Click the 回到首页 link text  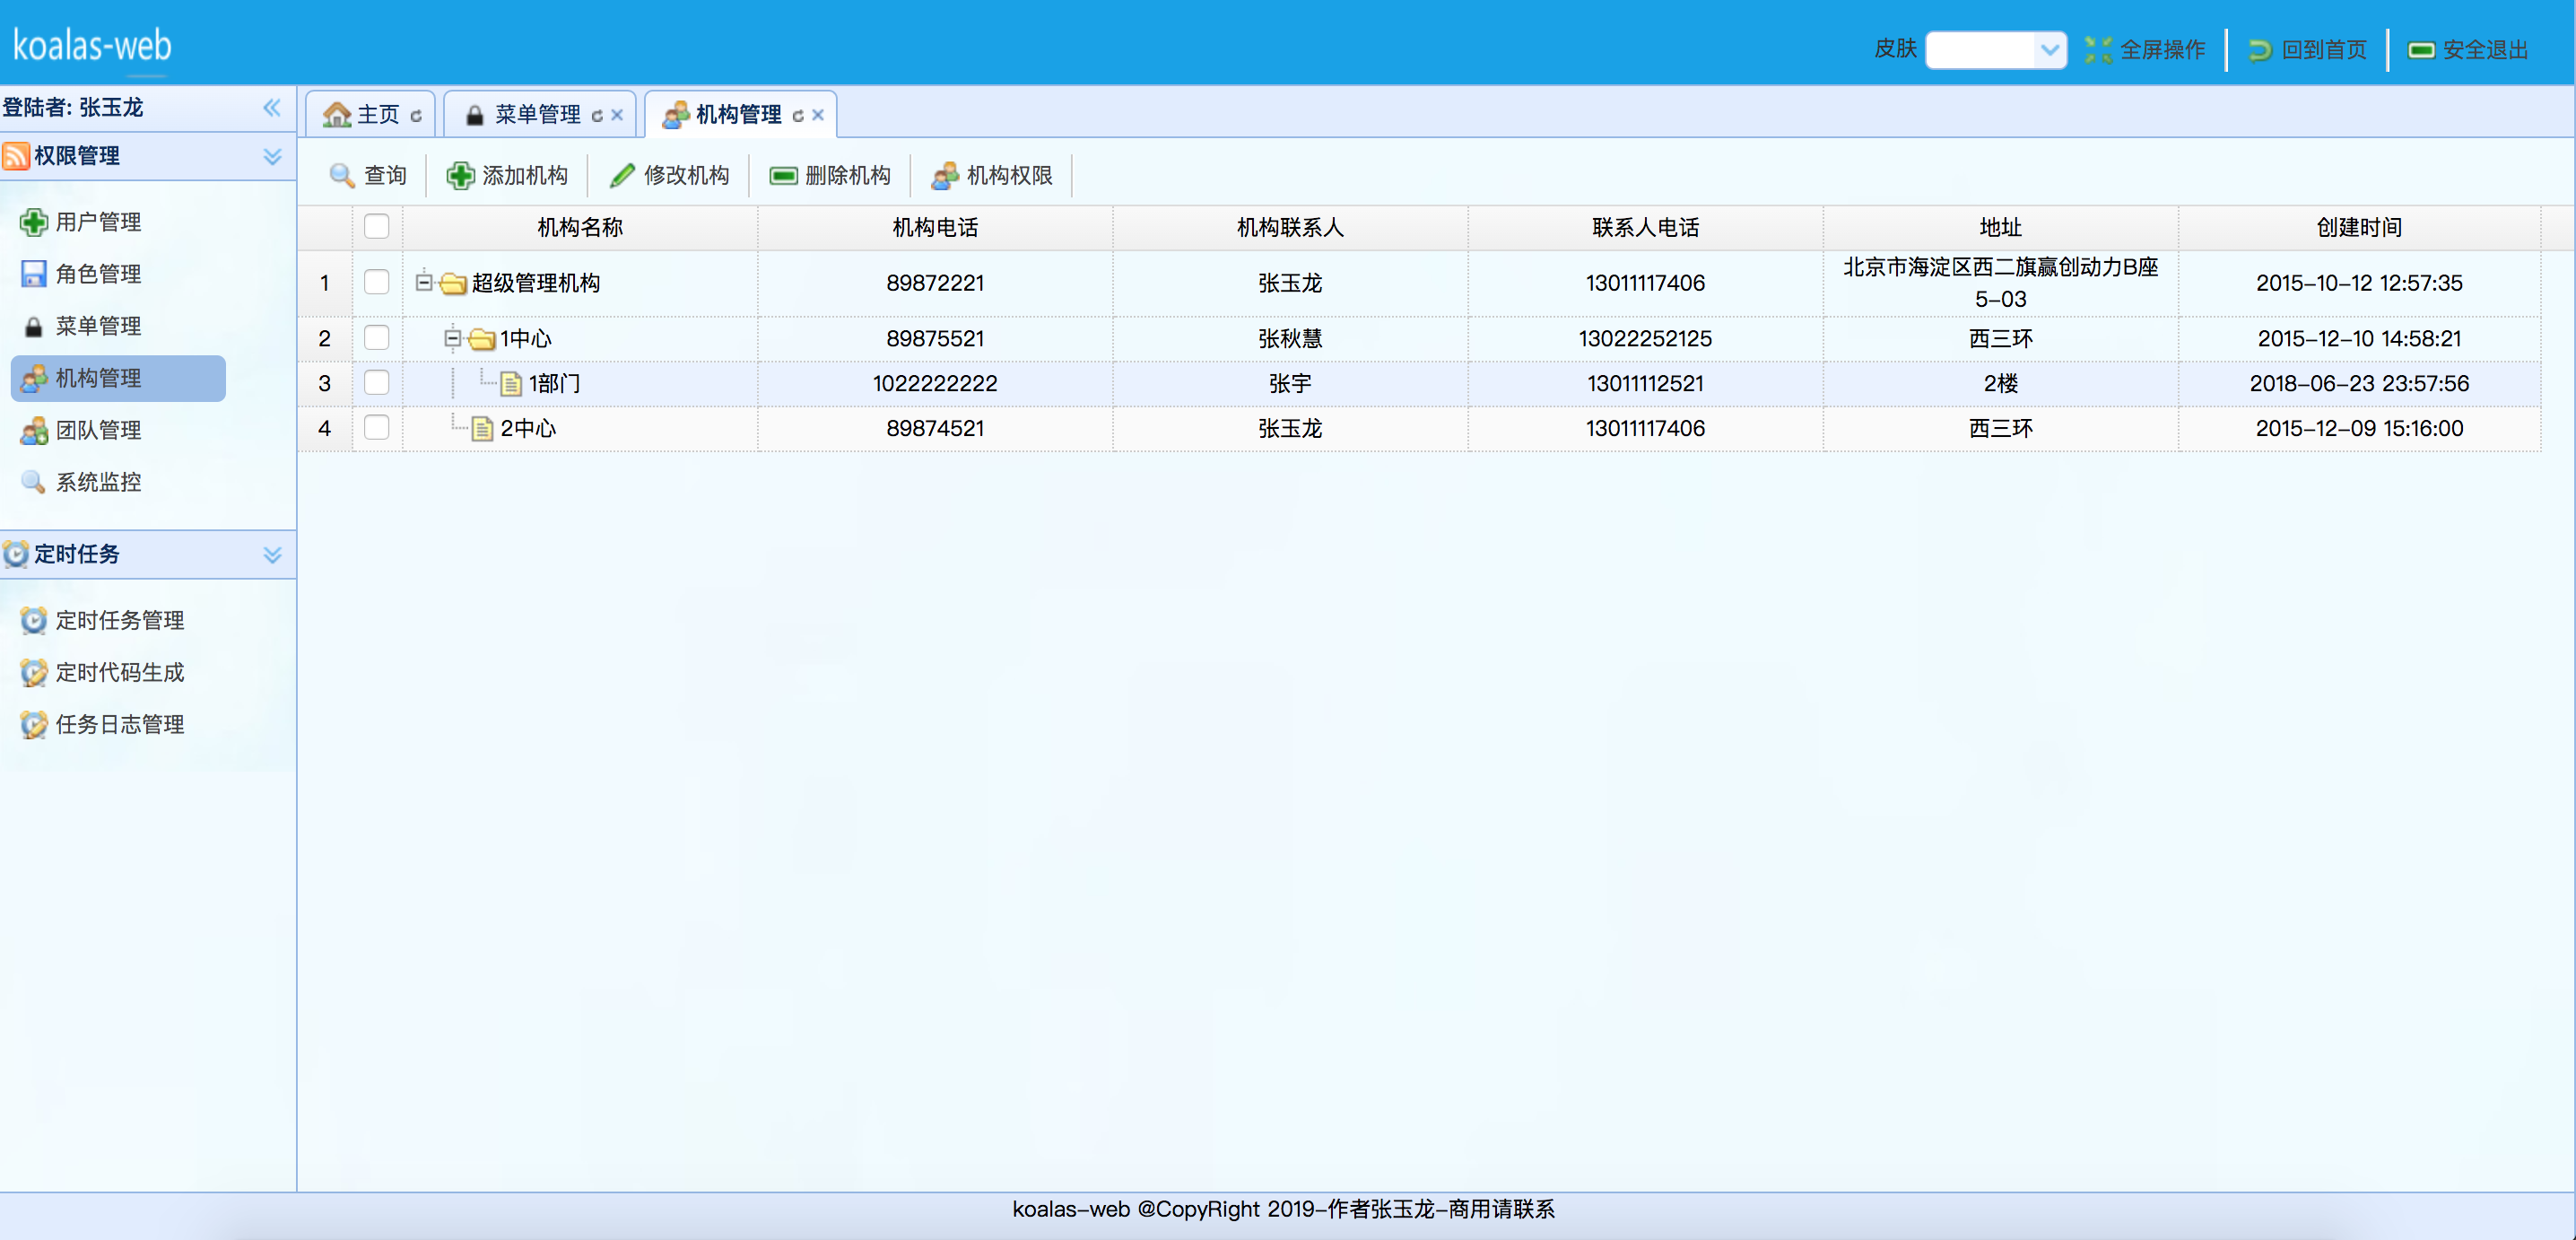click(x=2324, y=49)
